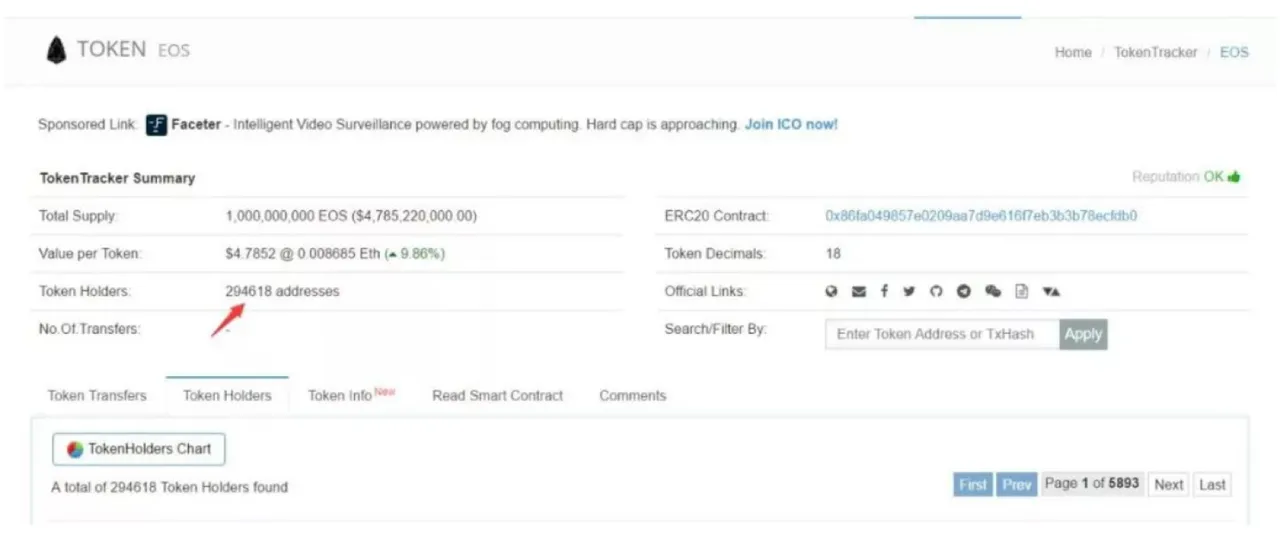Click the email envelope icon
Viewport: 1280px width, 538px height.
point(859,291)
